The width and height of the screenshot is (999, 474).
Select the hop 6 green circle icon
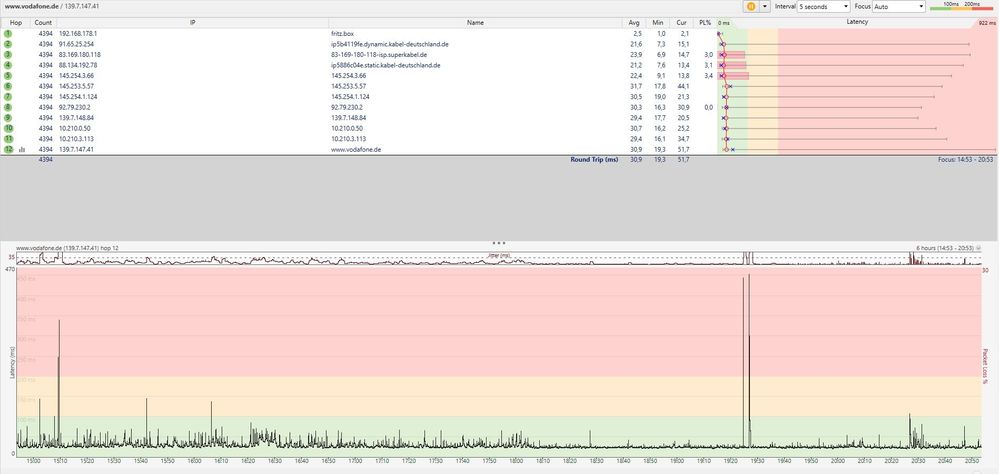click(8, 86)
